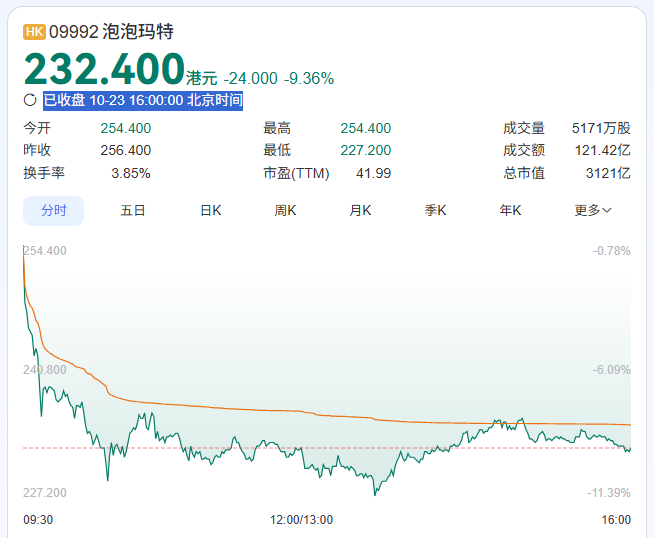This screenshot has width=654, height=538.
Task: Click the 16:00 time axis label
Action: coord(616,520)
